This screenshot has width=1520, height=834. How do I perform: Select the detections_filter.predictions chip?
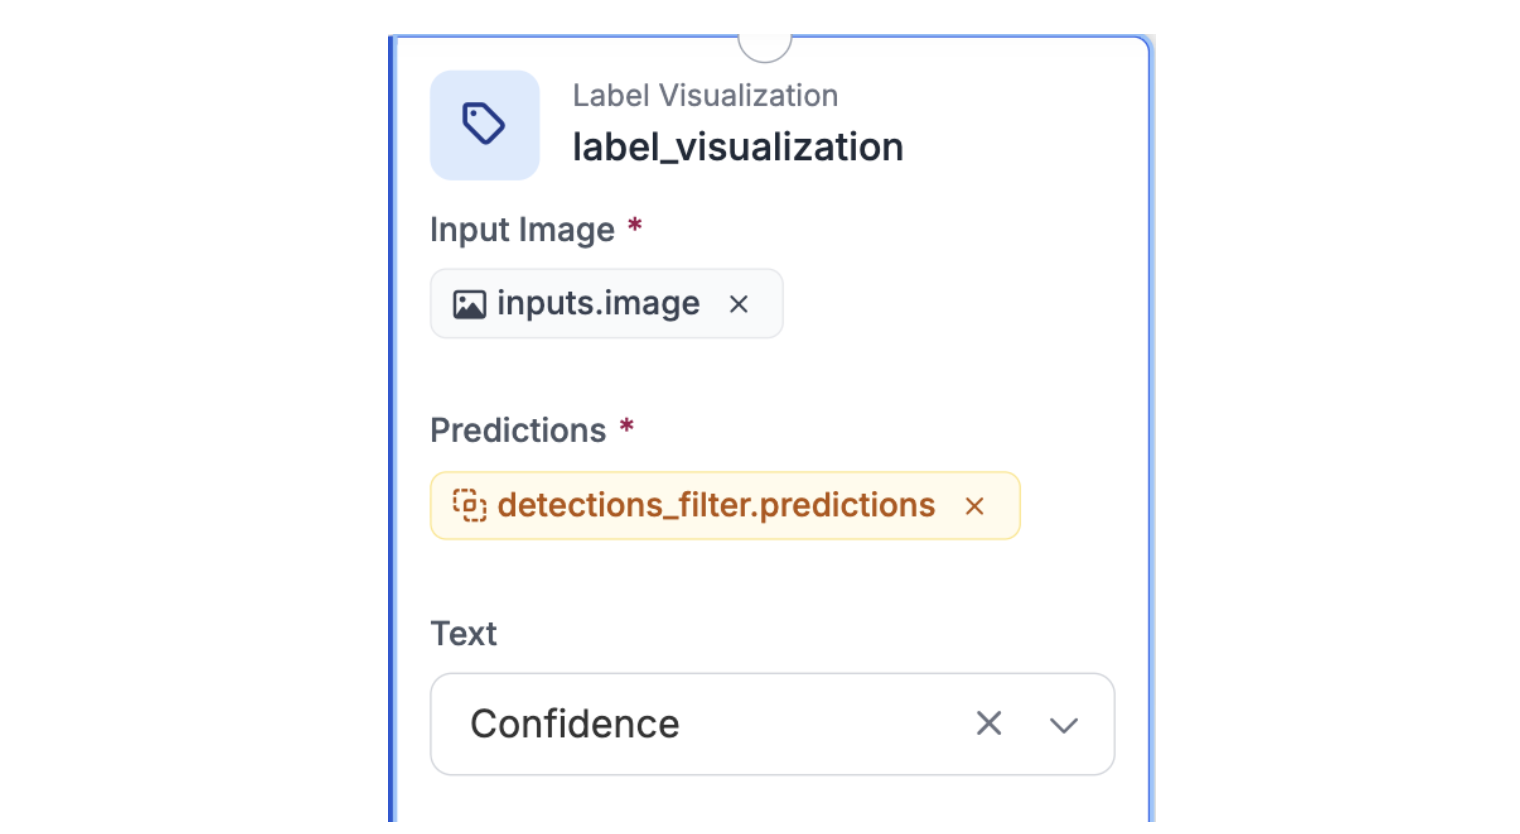click(x=716, y=505)
